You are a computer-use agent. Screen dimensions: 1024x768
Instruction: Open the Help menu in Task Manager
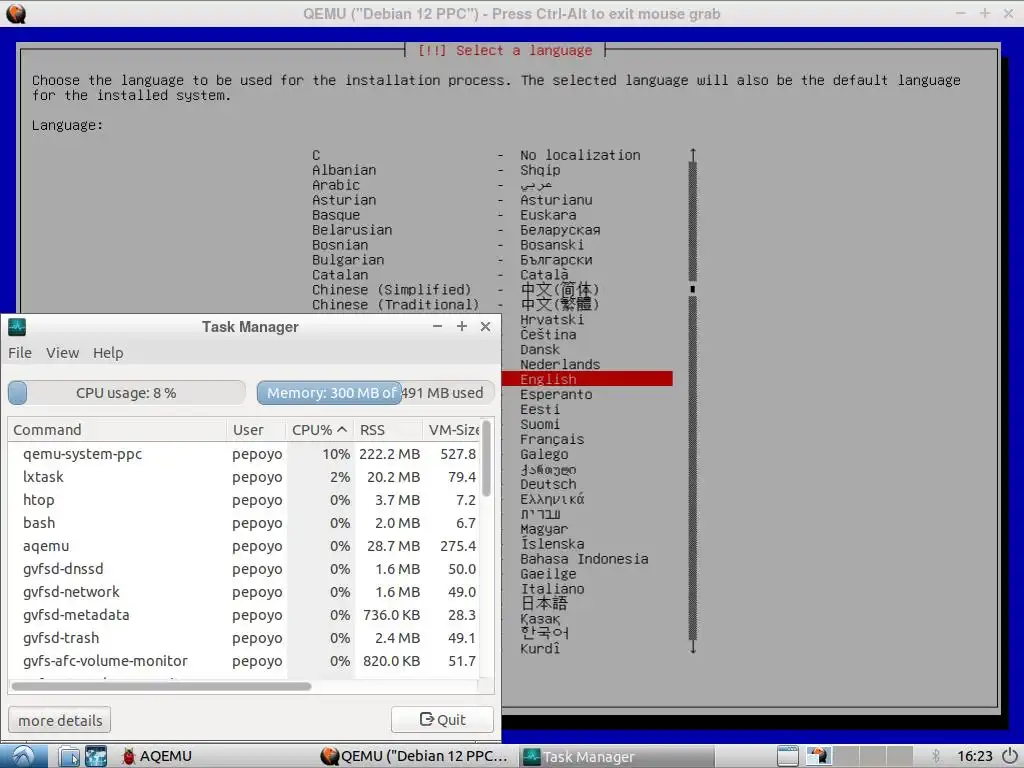click(x=108, y=353)
